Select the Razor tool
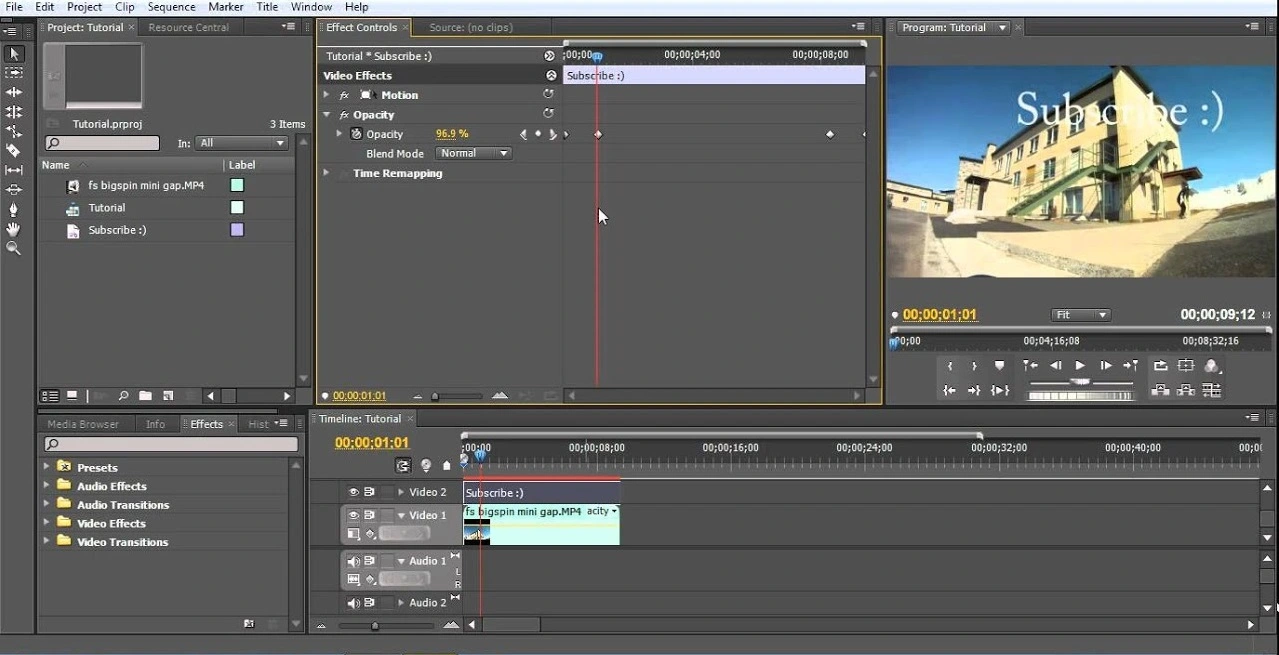The width and height of the screenshot is (1279, 655). 14,151
